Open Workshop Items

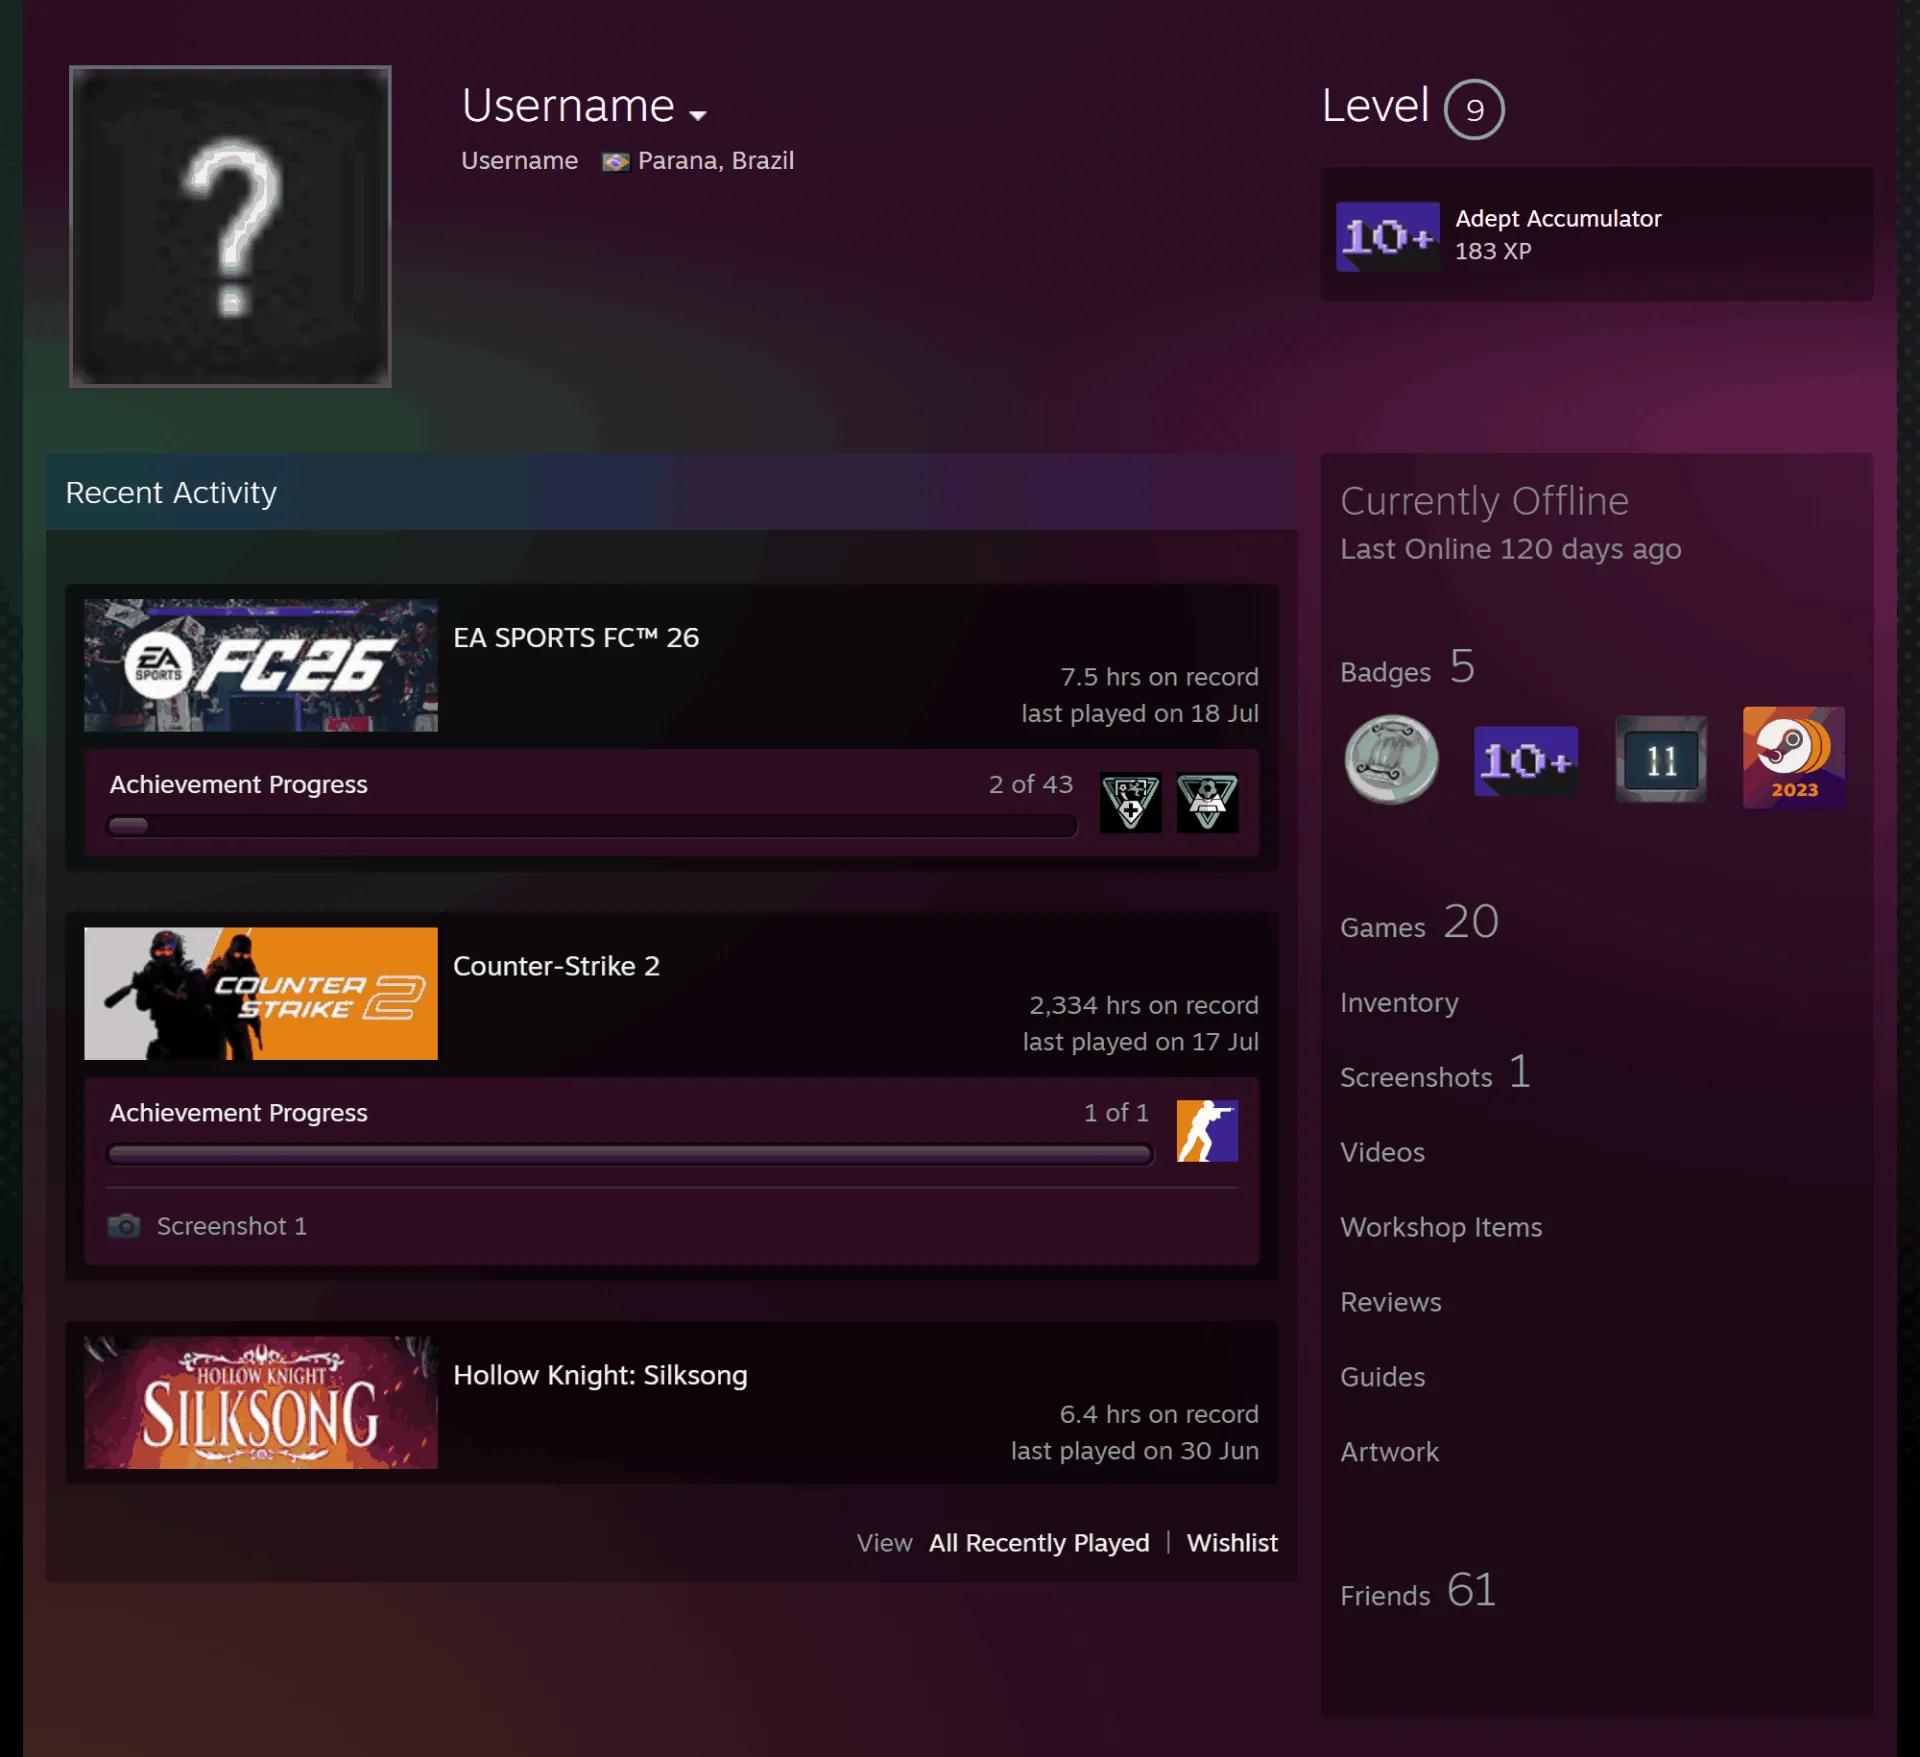pos(1441,1227)
